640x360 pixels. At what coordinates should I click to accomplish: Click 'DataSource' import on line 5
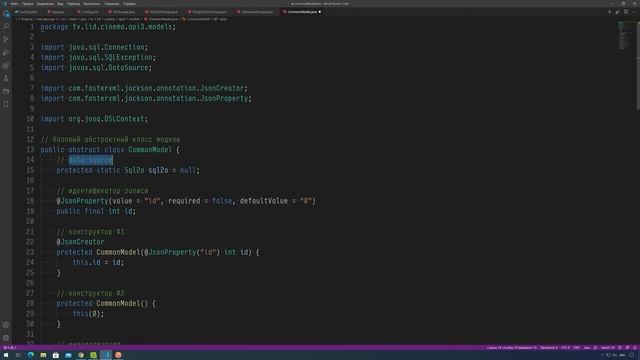(x=128, y=68)
